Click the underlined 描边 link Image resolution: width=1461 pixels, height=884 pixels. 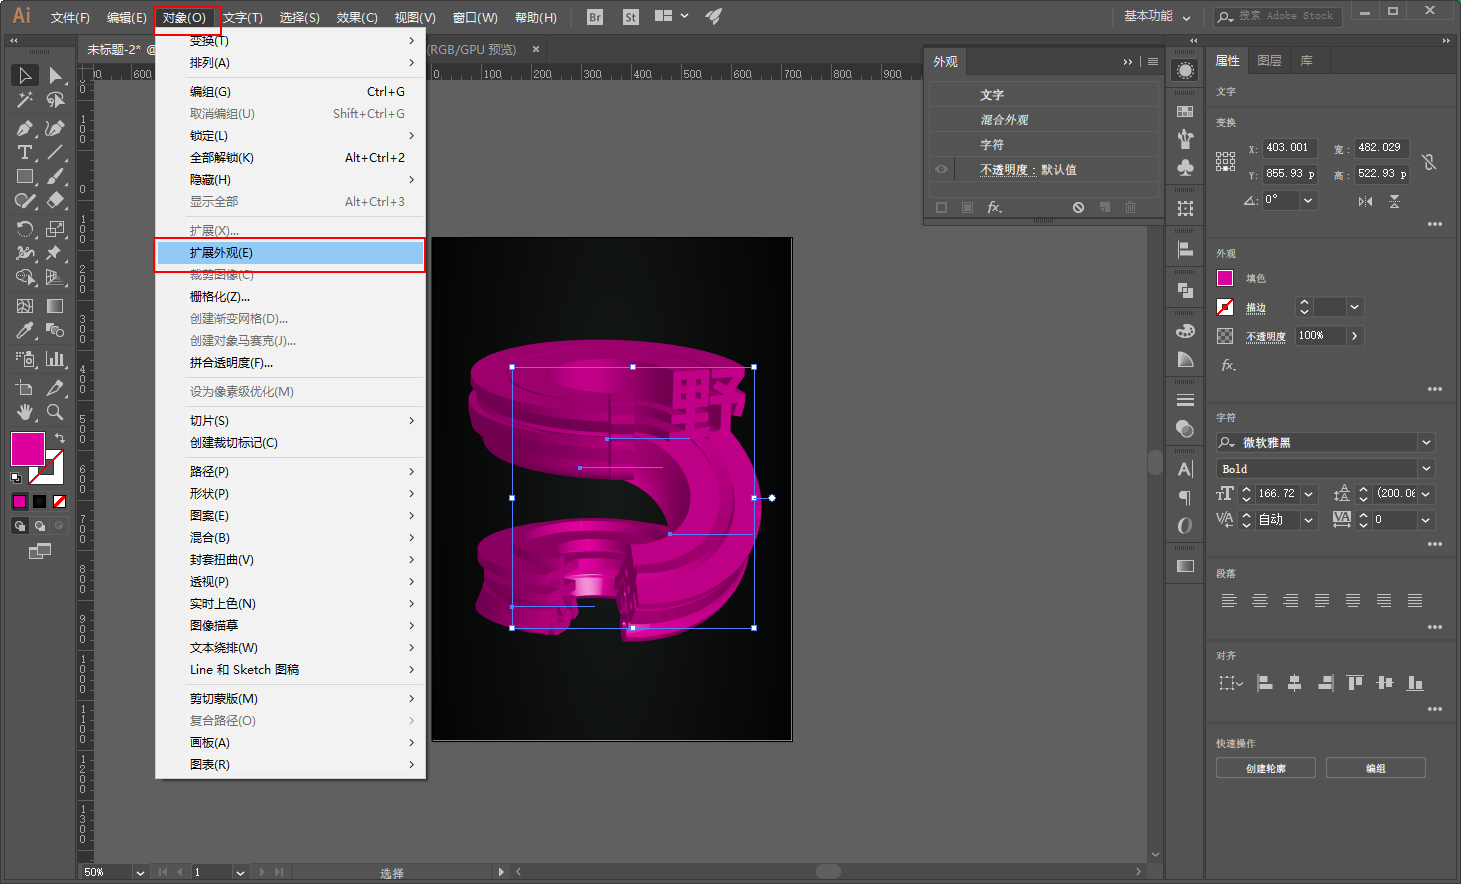coord(1256,308)
